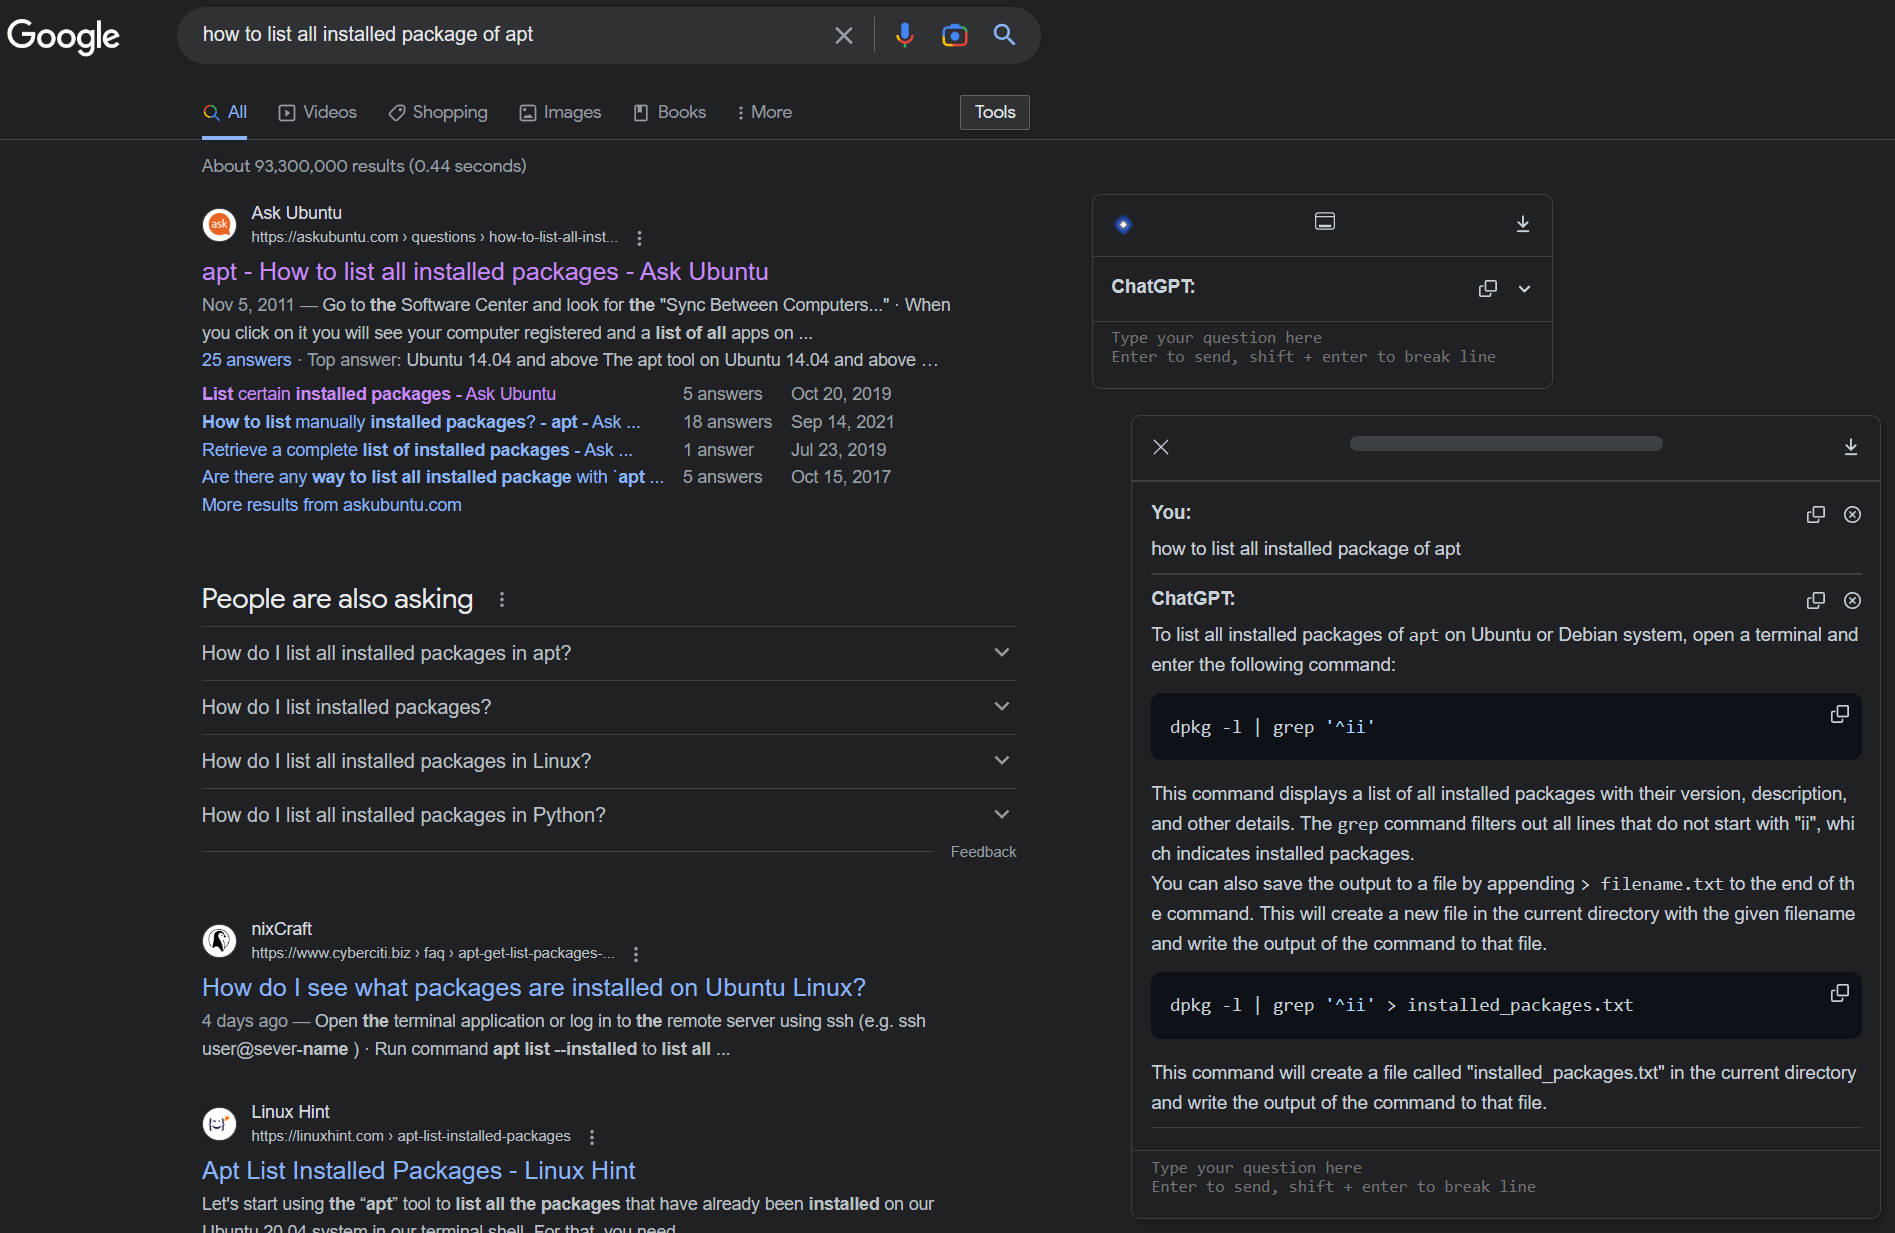
Task: Open options for People are also asking
Action: point(502,599)
